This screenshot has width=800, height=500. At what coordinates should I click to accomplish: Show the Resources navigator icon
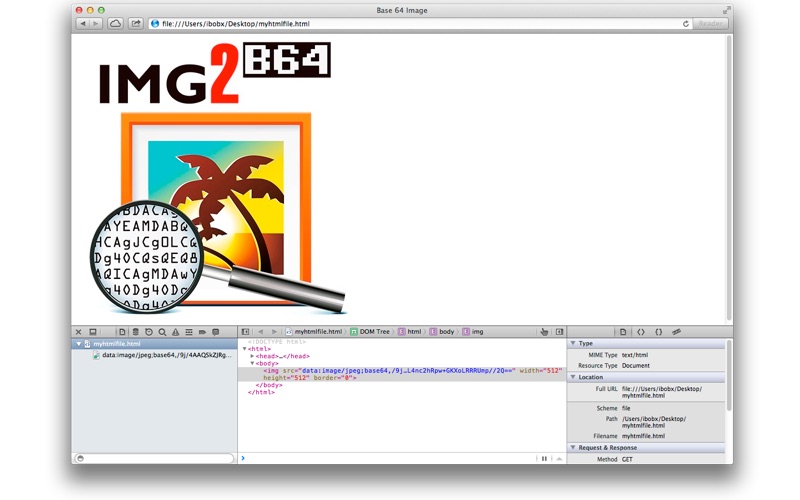tap(122, 332)
